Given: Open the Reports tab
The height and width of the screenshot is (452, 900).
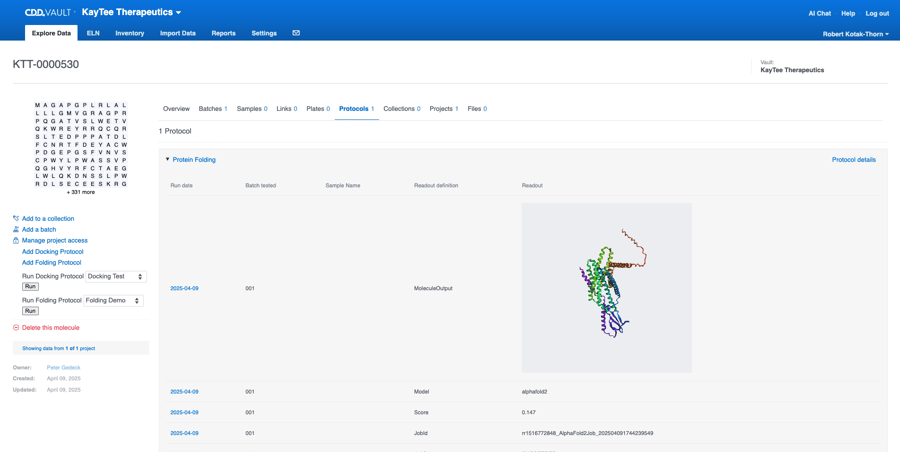Looking at the screenshot, I should coord(223,33).
